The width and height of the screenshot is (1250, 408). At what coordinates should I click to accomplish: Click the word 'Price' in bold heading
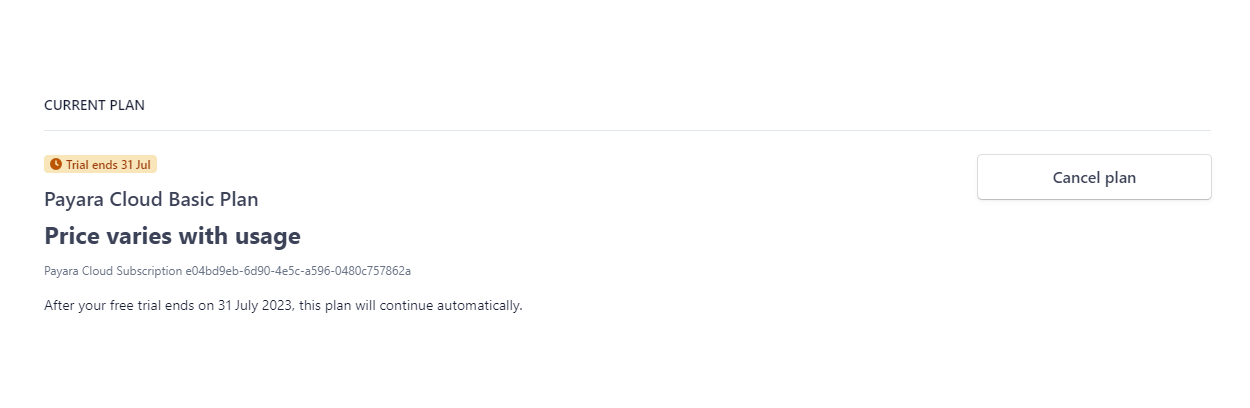click(x=72, y=237)
